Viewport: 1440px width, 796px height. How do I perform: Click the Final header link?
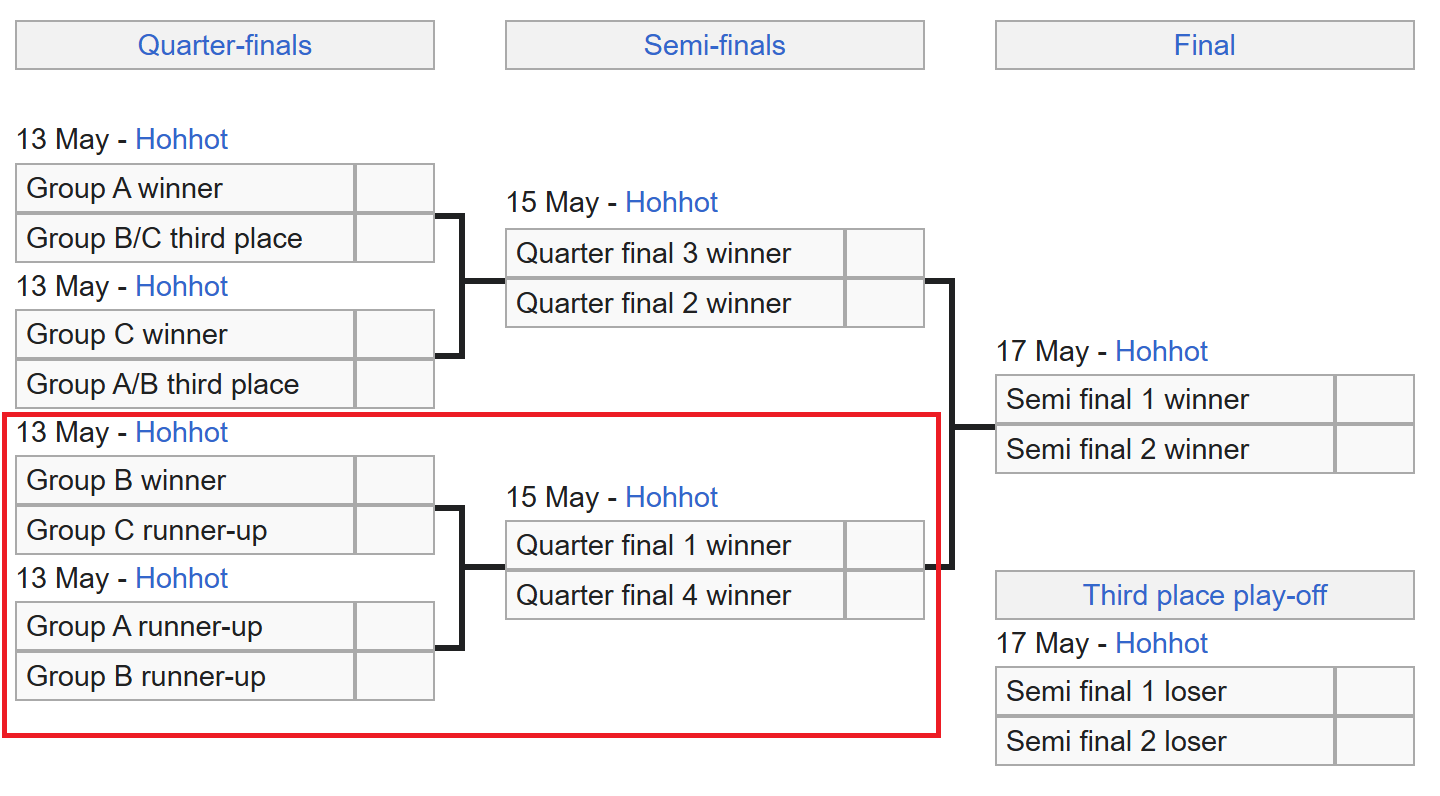pos(1204,46)
